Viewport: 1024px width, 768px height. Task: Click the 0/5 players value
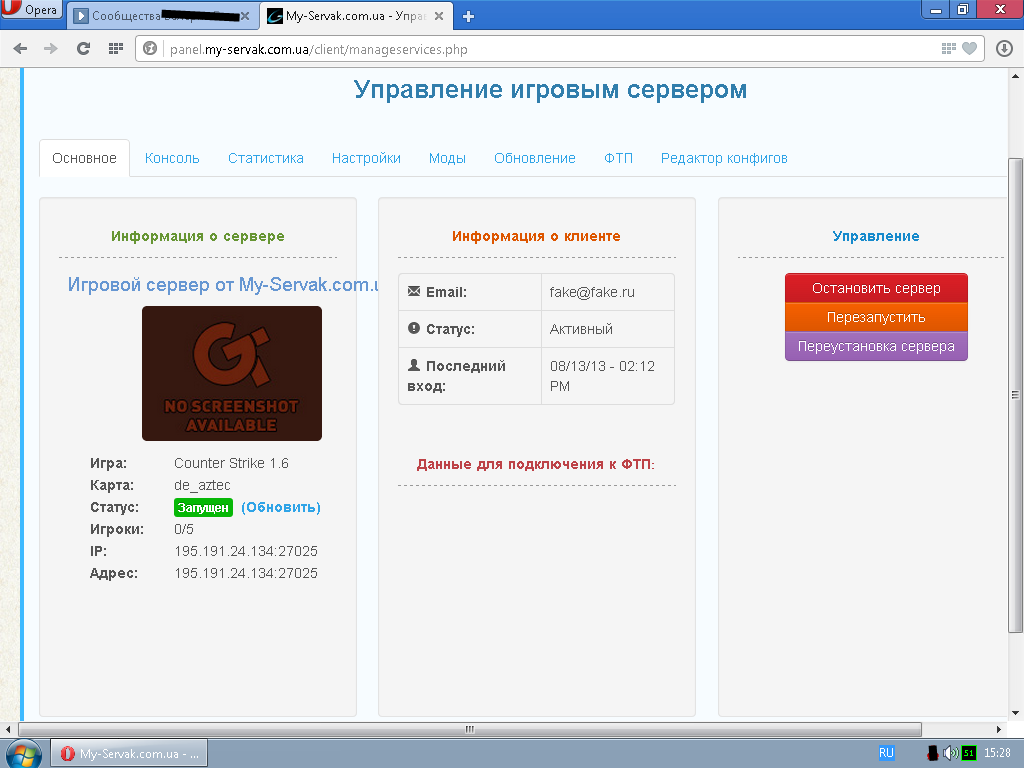pos(184,529)
